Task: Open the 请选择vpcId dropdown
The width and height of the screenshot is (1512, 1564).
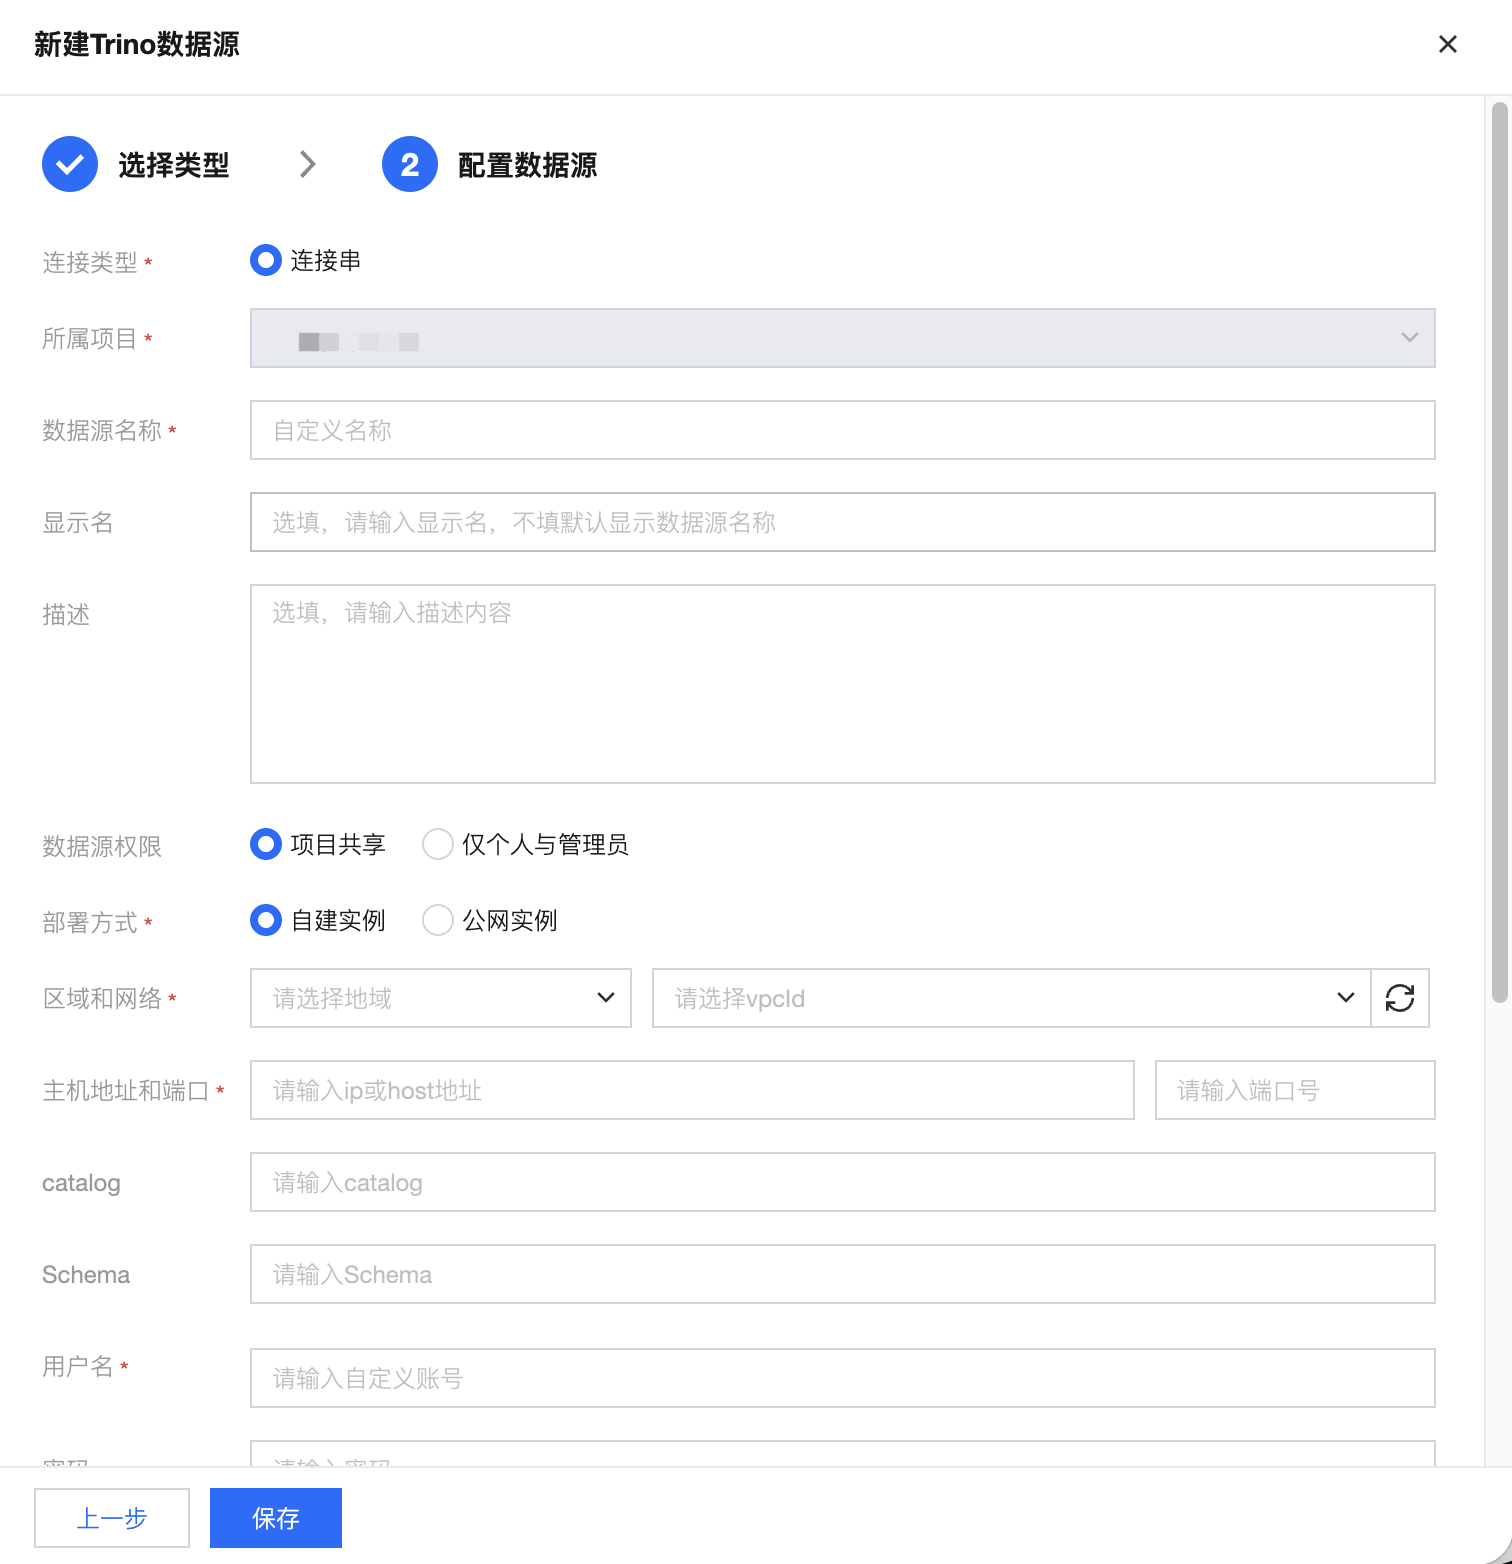Action: click(x=1010, y=998)
